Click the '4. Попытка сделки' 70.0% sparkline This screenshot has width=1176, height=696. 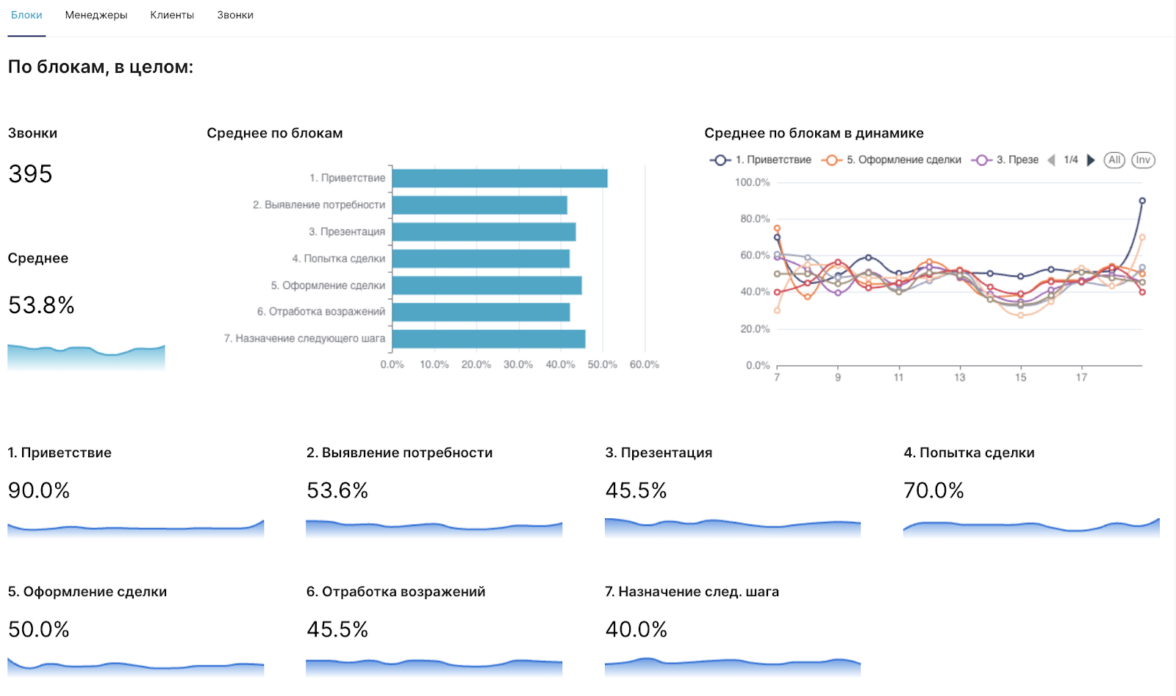point(1031,528)
